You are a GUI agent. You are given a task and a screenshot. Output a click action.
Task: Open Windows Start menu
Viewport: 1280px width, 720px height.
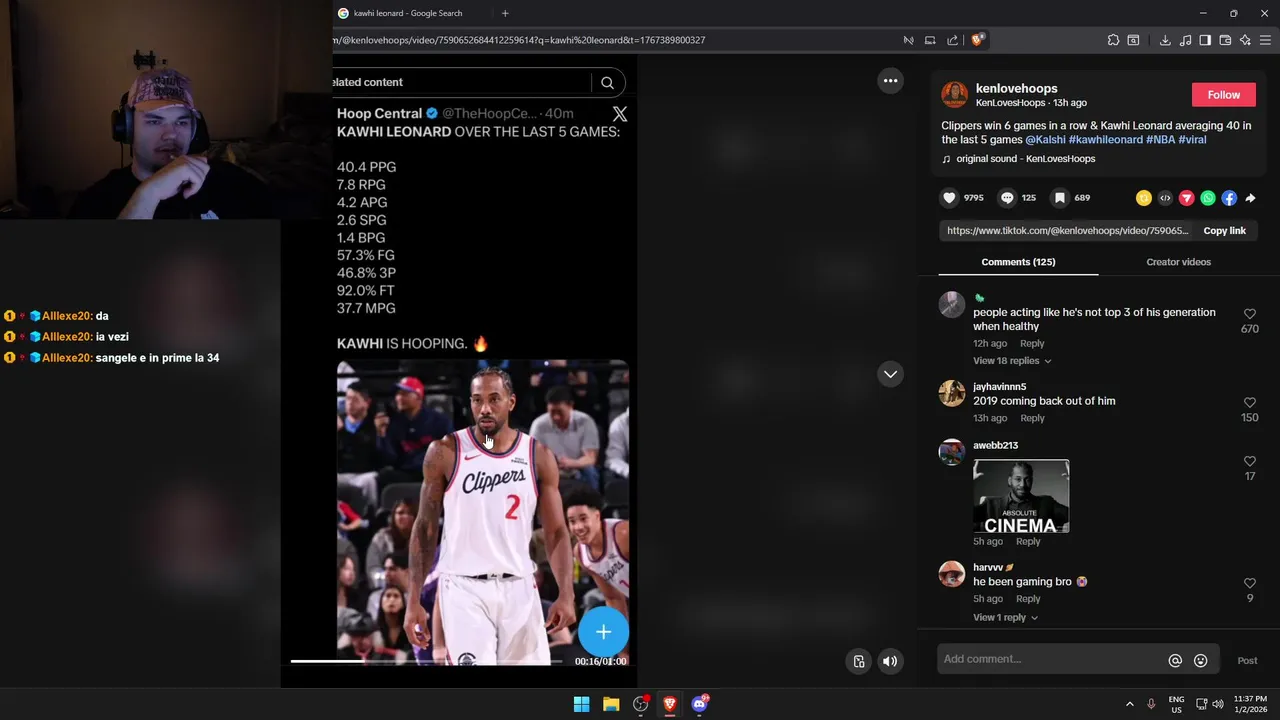(581, 704)
